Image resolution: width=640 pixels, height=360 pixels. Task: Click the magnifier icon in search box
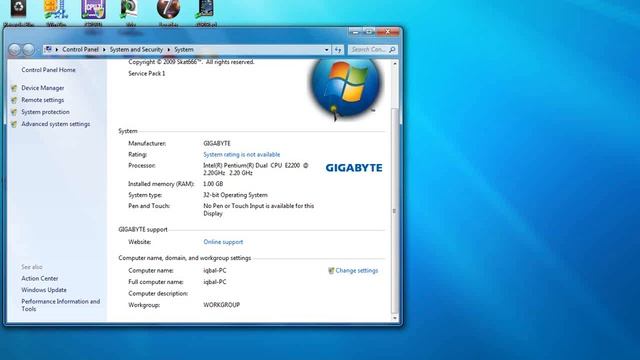[x=392, y=49]
